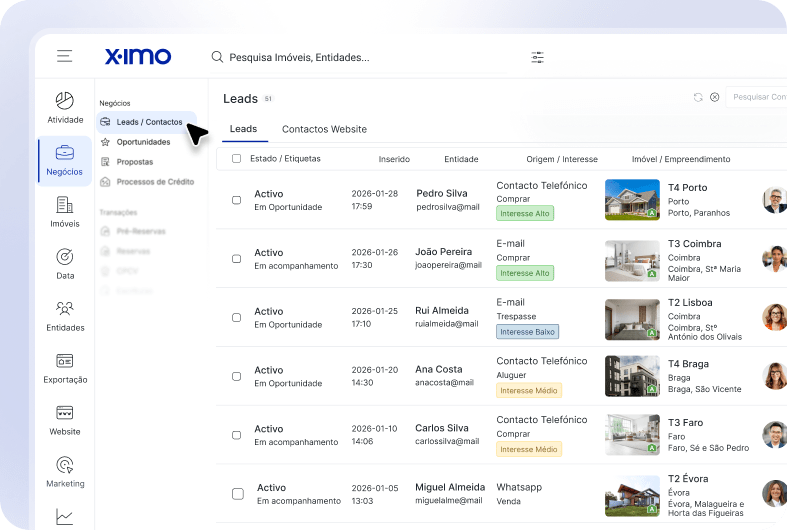This screenshot has width=787, height=530.
Task: Click the refresh icon next to Leads search
Action: click(x=698, y=97)
